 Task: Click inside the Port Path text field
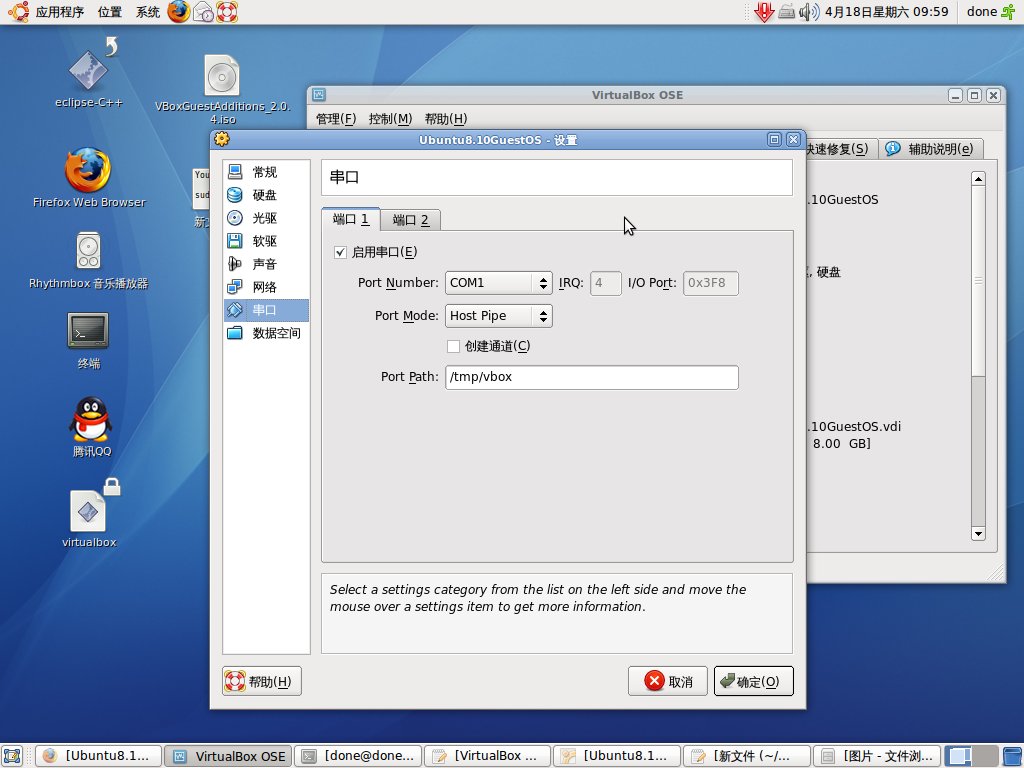[590, 377]
